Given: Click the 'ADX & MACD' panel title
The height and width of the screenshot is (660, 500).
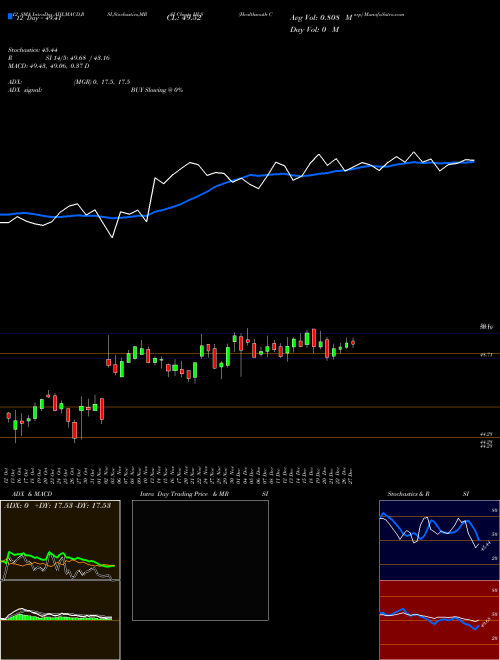Looking at the screenshot, I should click(32, 494).
